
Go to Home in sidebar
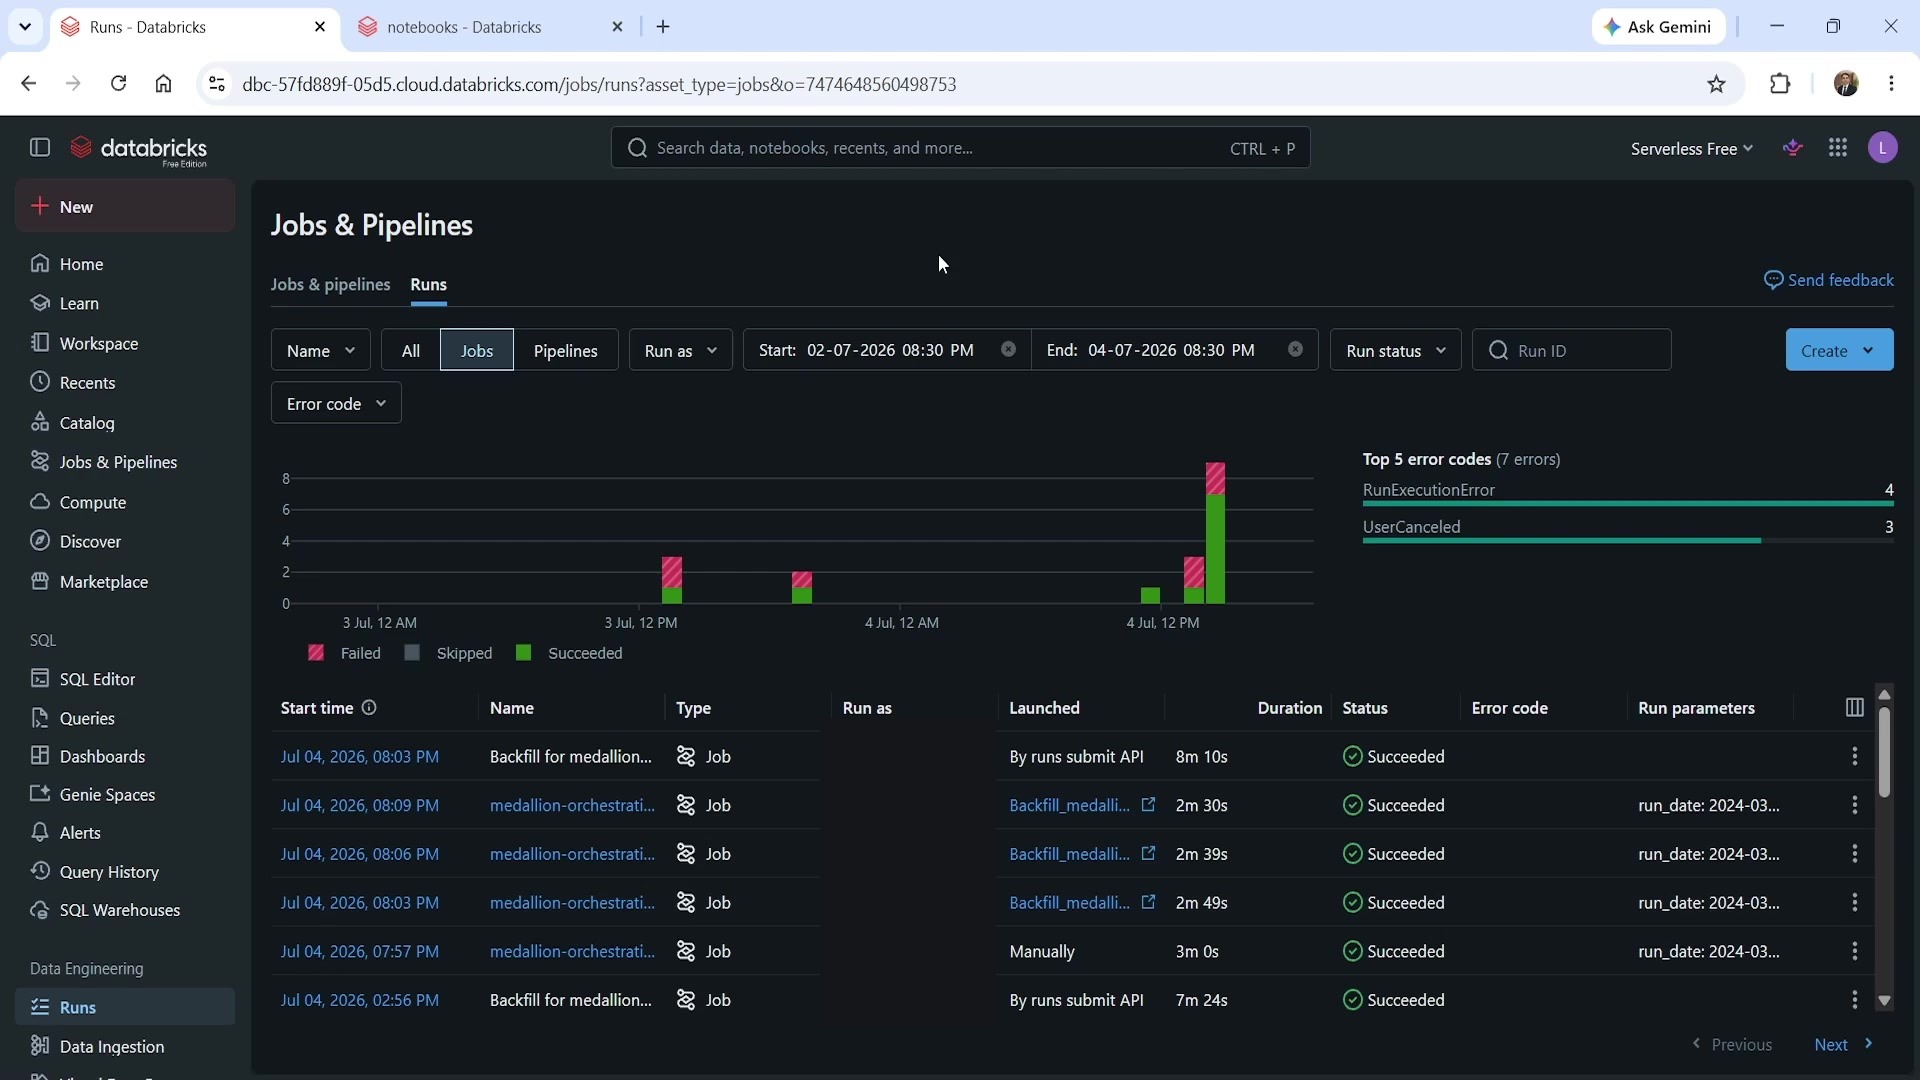click(125, 264)
